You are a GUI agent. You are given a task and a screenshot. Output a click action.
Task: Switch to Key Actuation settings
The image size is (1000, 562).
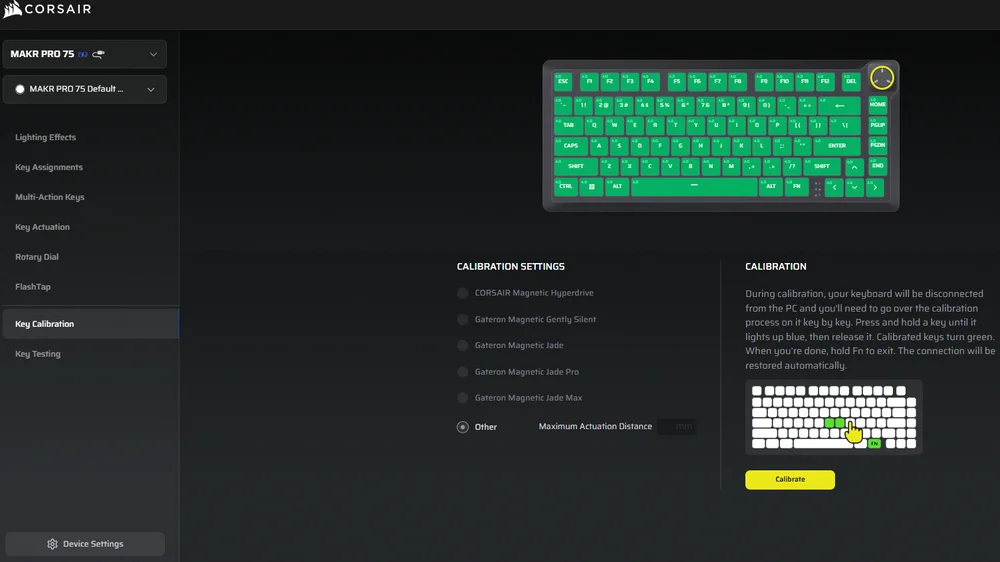(x=42, y=227)
